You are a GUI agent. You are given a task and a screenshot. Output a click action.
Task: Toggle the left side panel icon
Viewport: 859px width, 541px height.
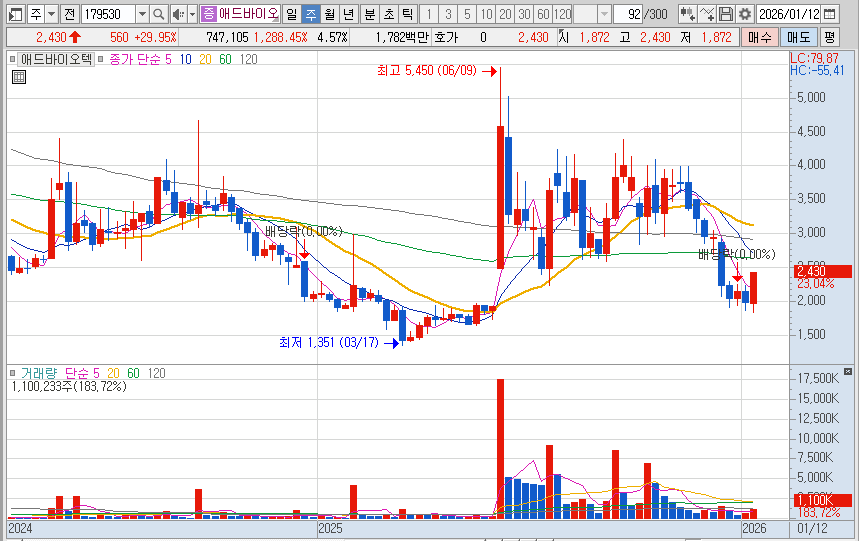16,14
